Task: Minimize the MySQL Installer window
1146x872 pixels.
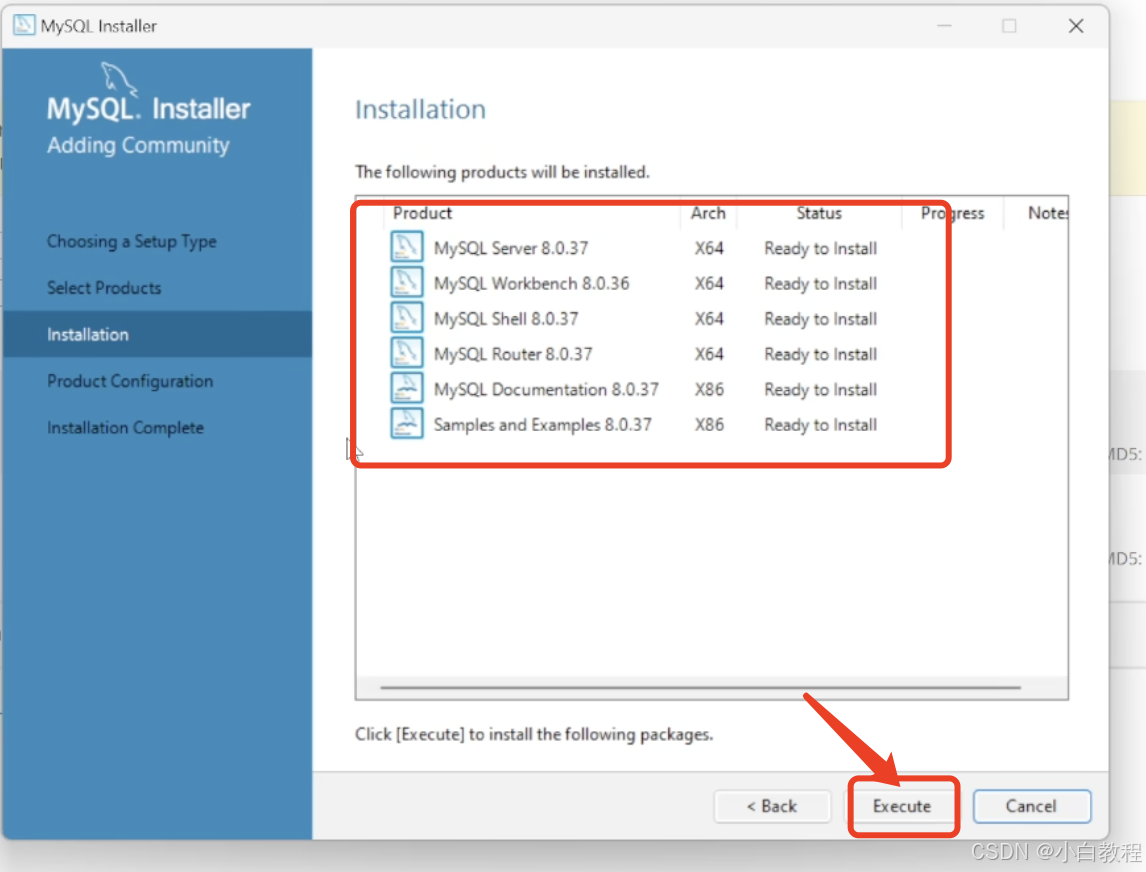Action: [944, 26]
